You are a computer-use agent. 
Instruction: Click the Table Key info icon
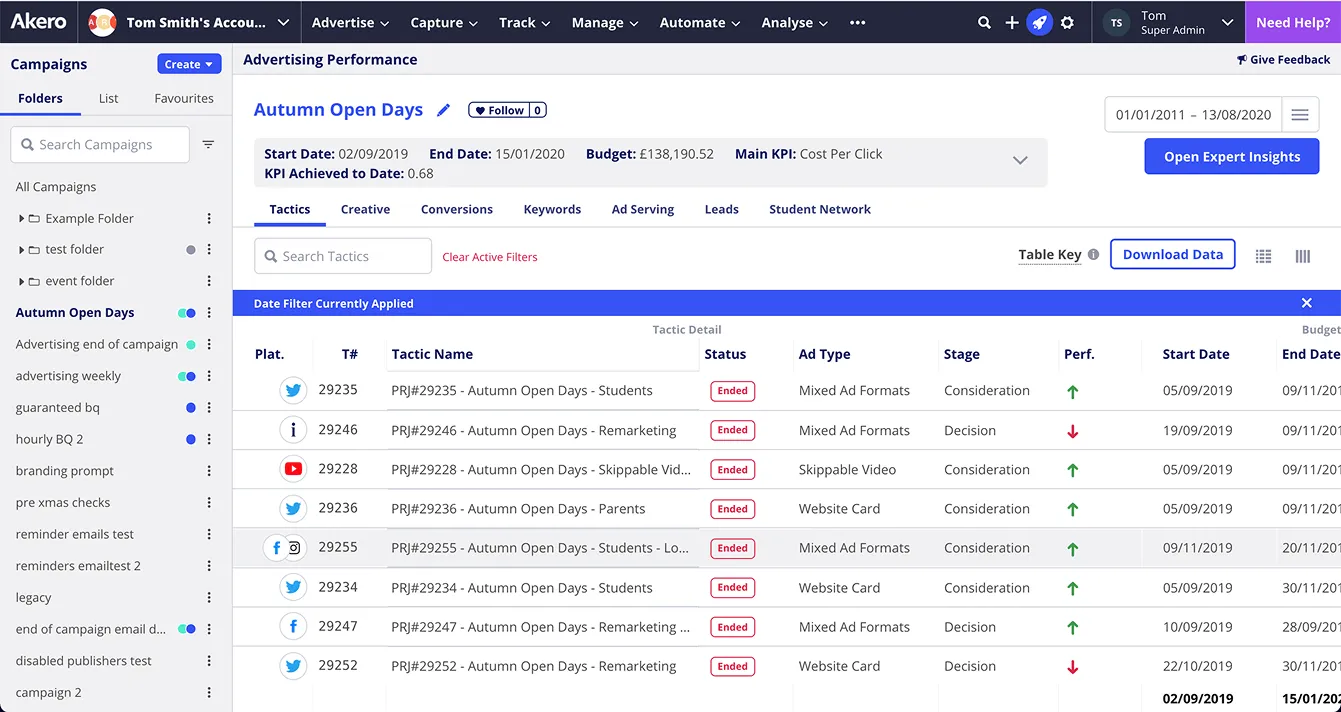point(1093,255)
